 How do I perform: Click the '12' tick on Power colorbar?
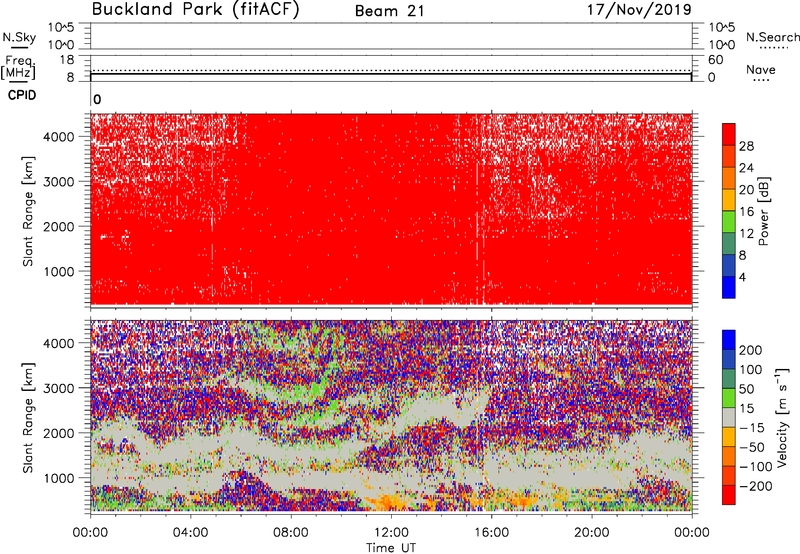pos(746,234)
